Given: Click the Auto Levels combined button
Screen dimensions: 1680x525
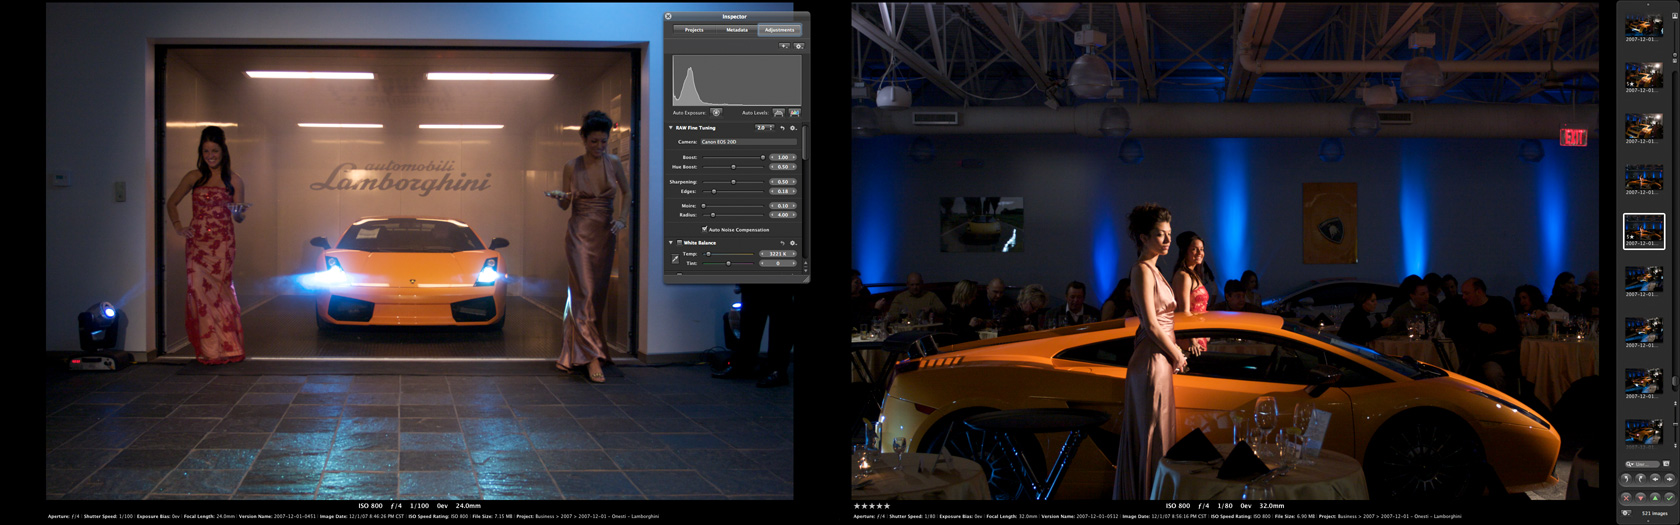Looking at the screenshot, I should coord(778,113).
